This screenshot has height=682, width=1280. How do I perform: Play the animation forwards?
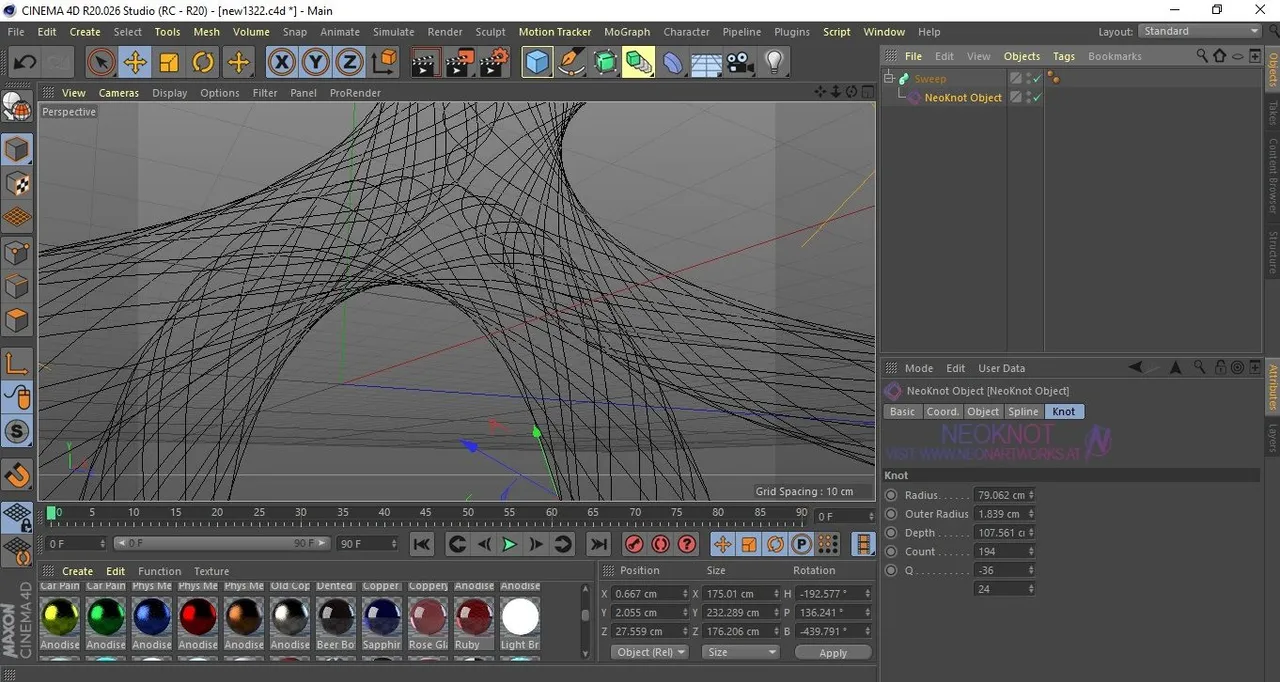510,544
